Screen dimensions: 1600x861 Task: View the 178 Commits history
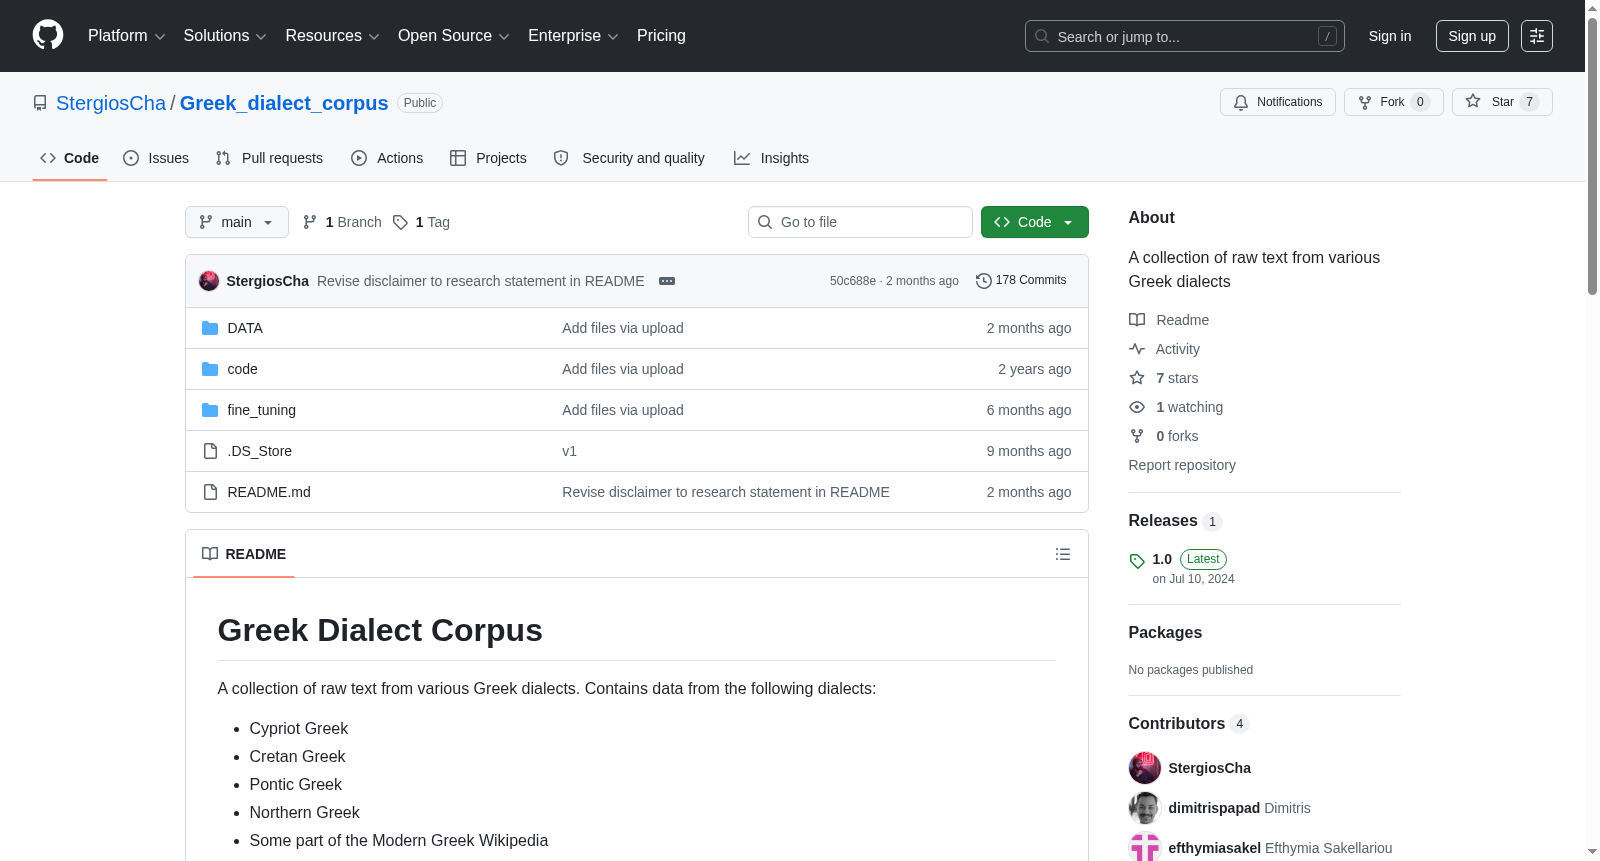click(1021, 281)
